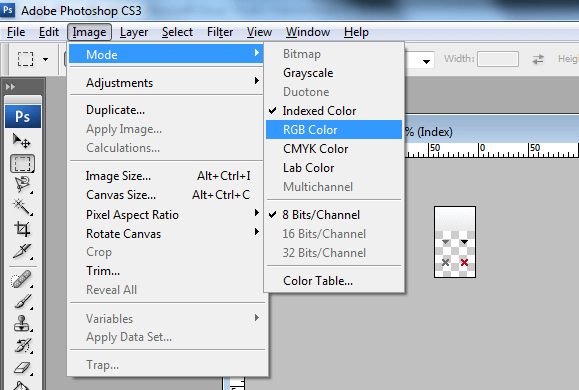Open the tool preset picker dropdown arrow
This screenshot has height=390, width=579.
(x=45, y=59)
